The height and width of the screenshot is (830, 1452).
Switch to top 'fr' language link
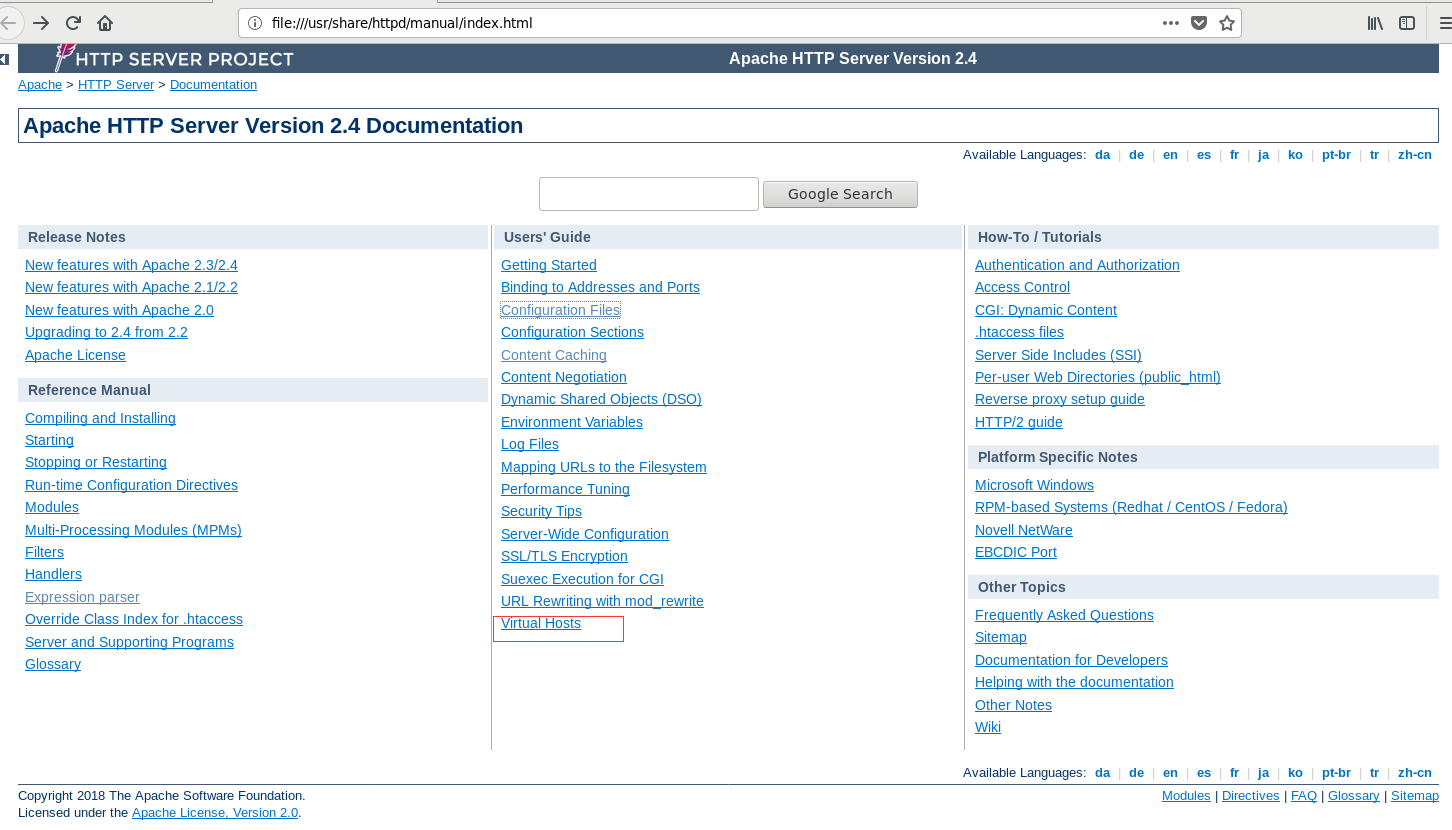click(1234, 155)
